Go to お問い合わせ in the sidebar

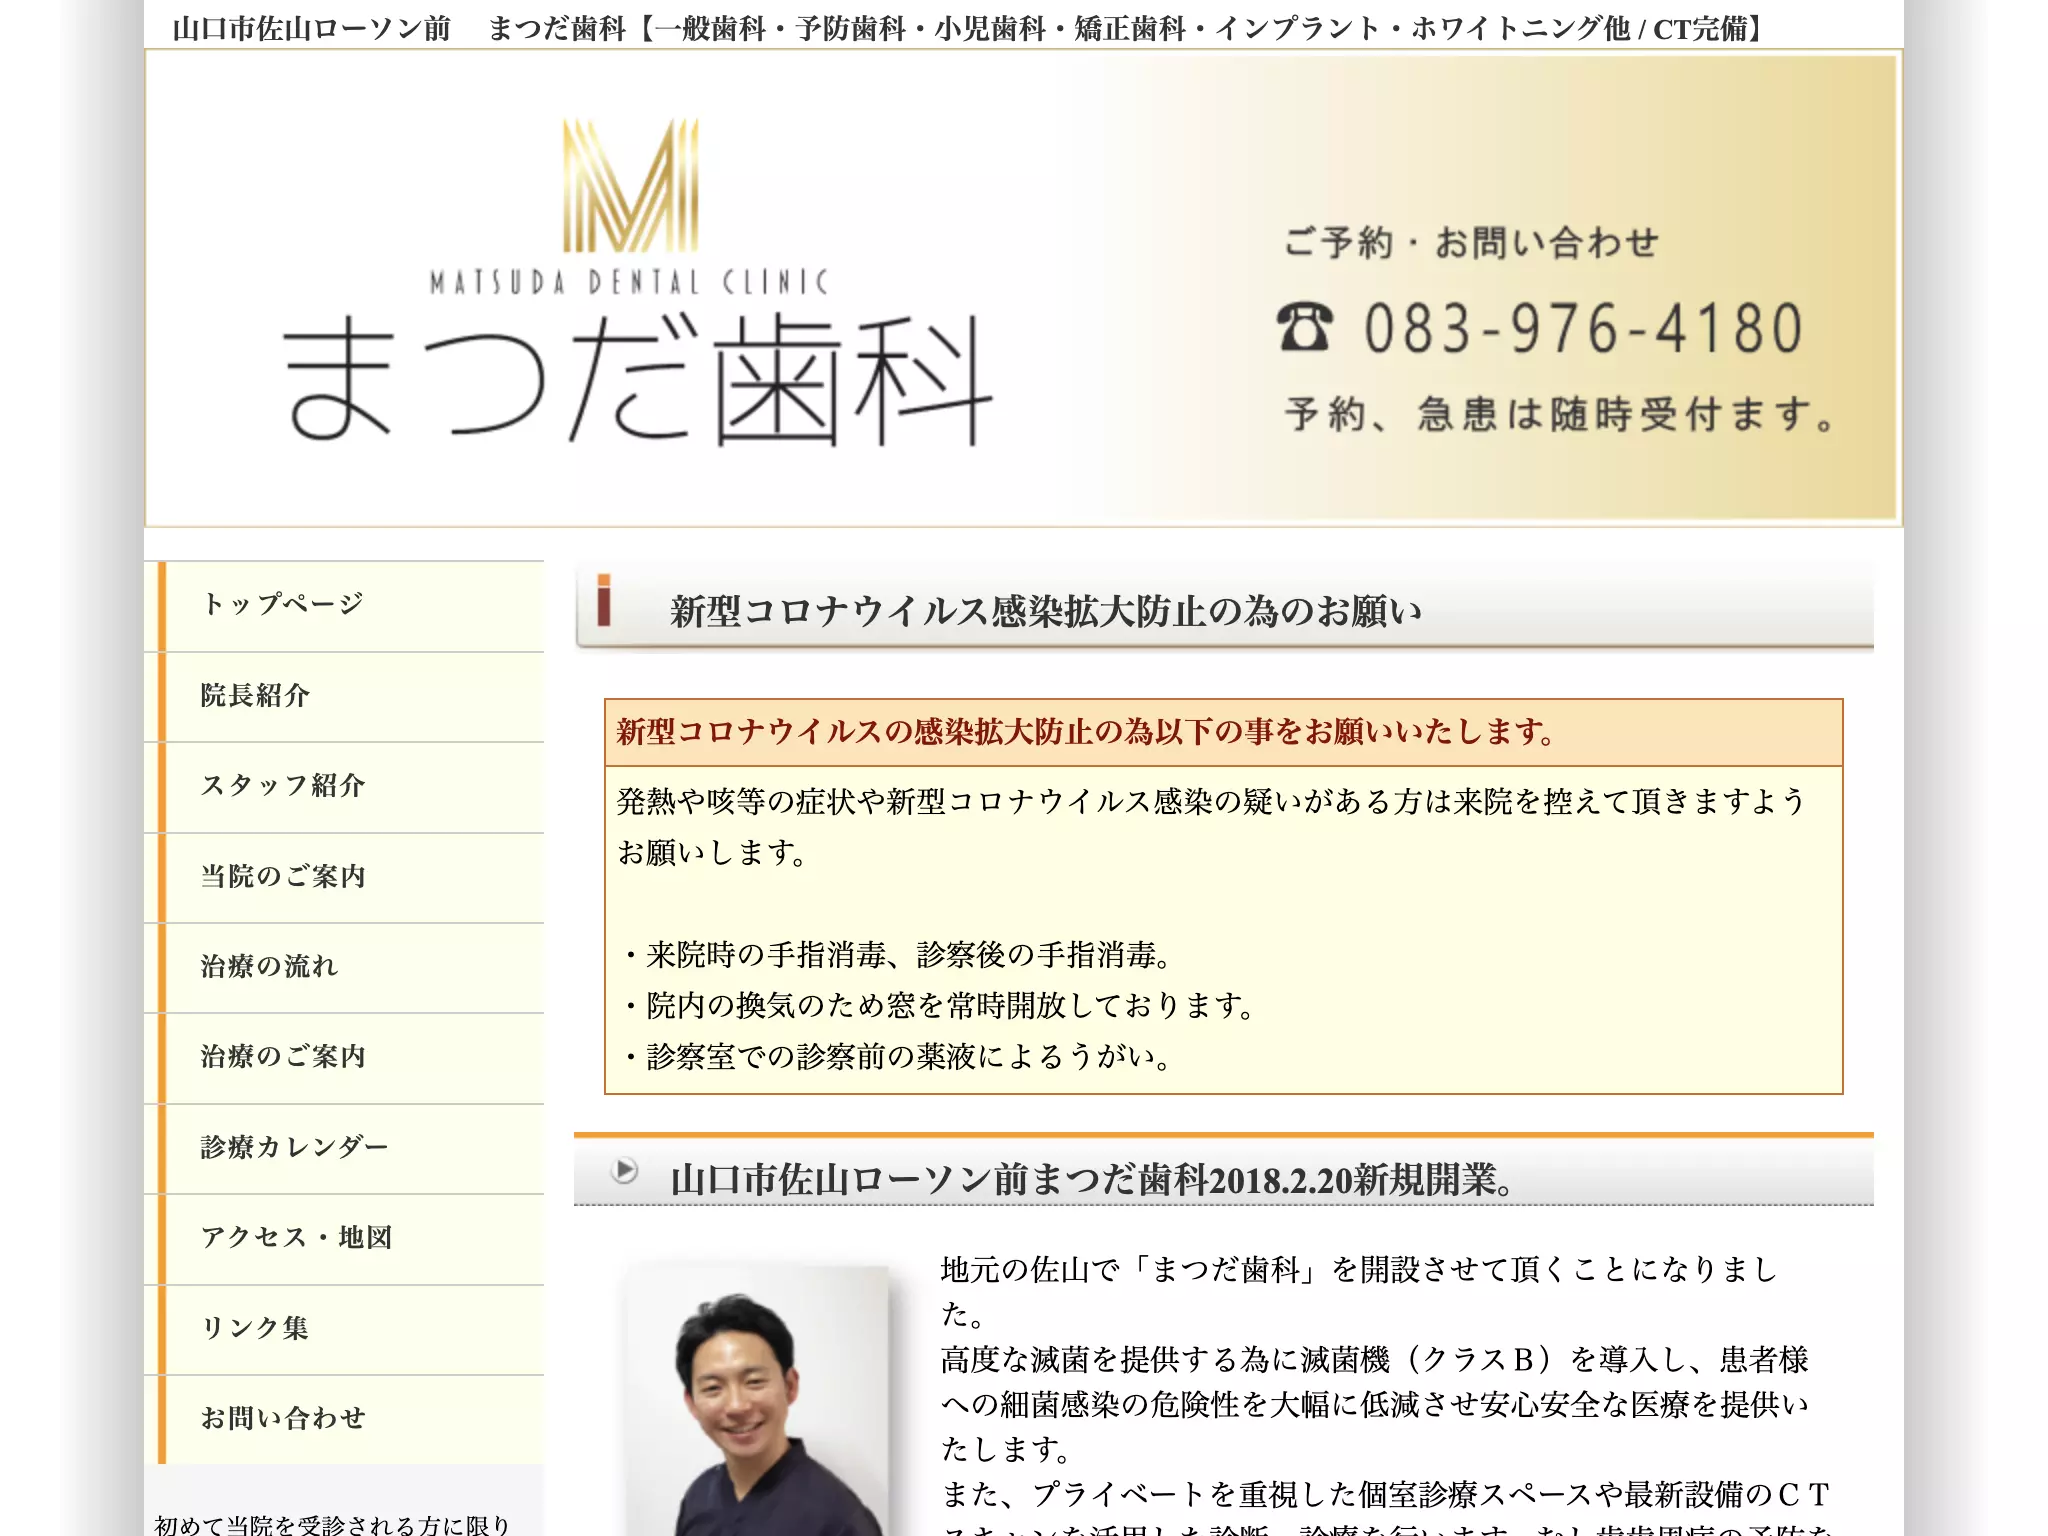tap(344, 1419)
